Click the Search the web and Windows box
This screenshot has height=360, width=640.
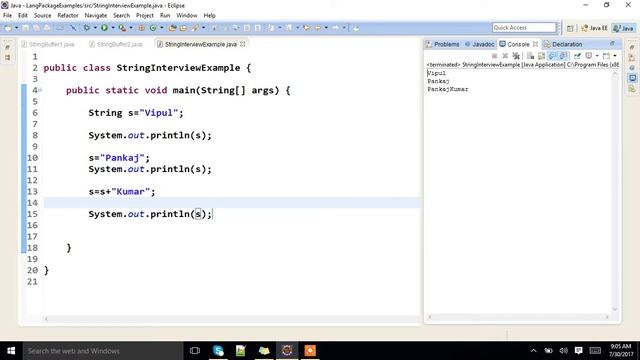(103, 351)
